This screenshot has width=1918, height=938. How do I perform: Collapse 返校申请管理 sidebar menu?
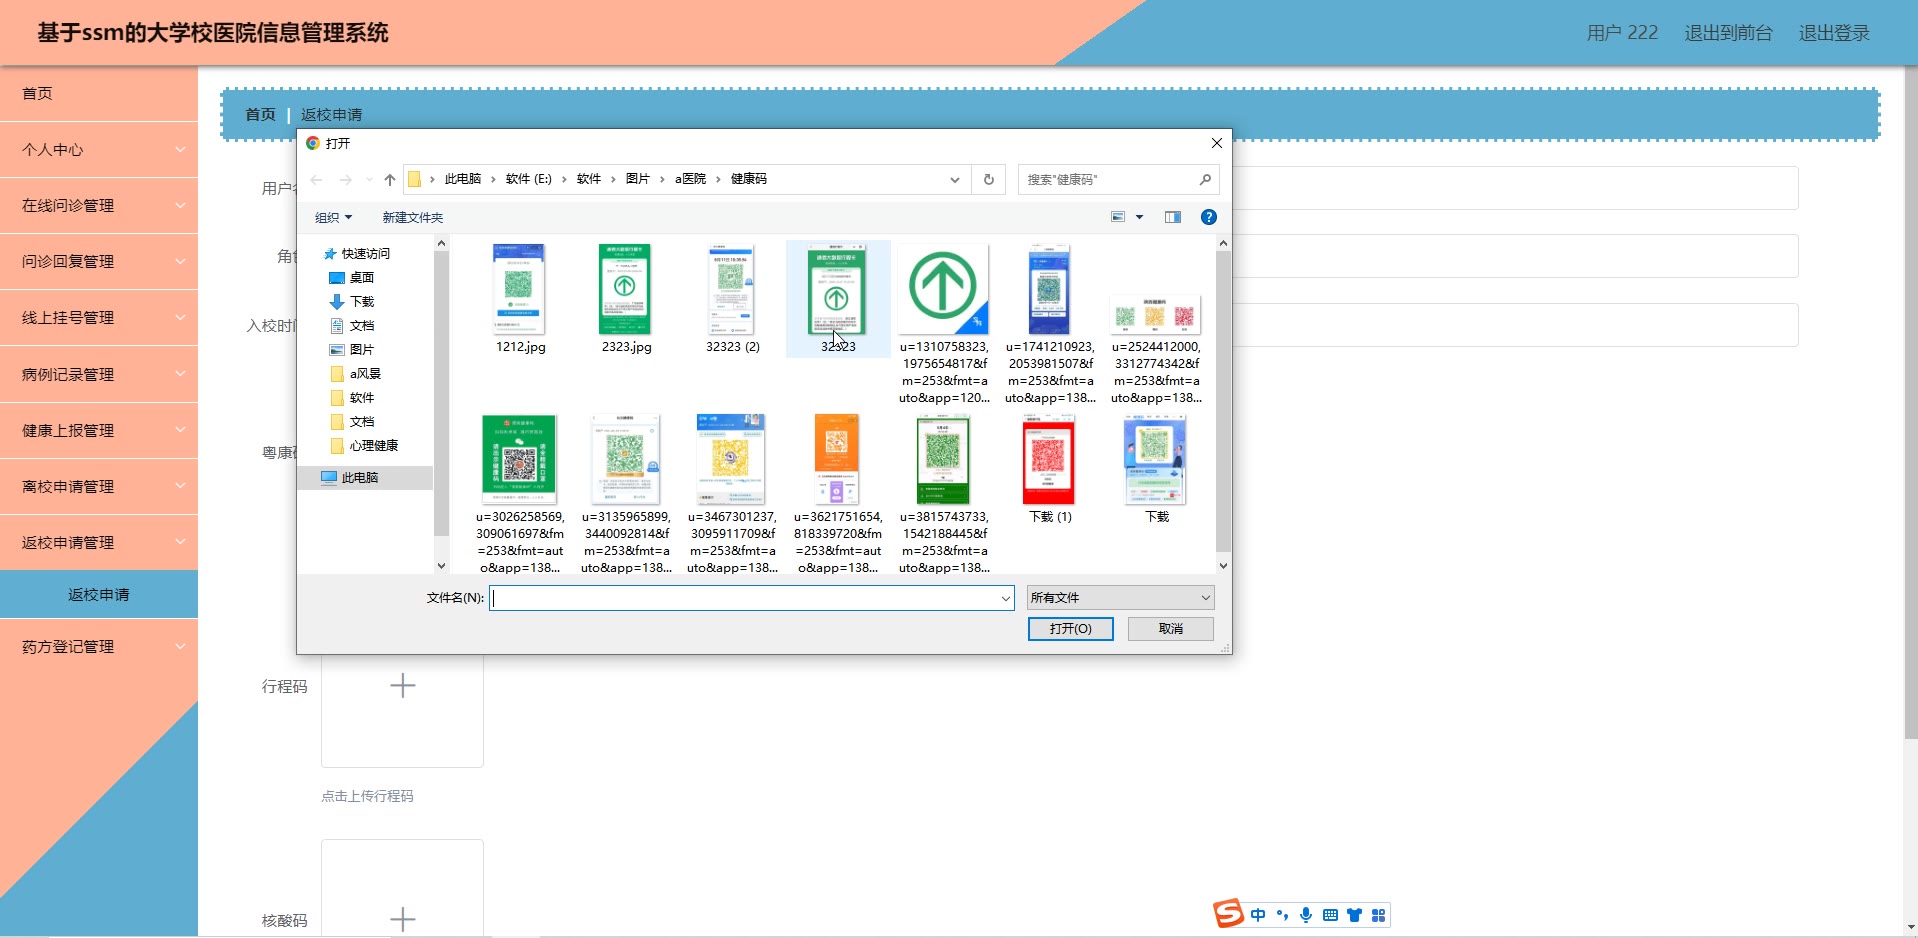(99, 542)
